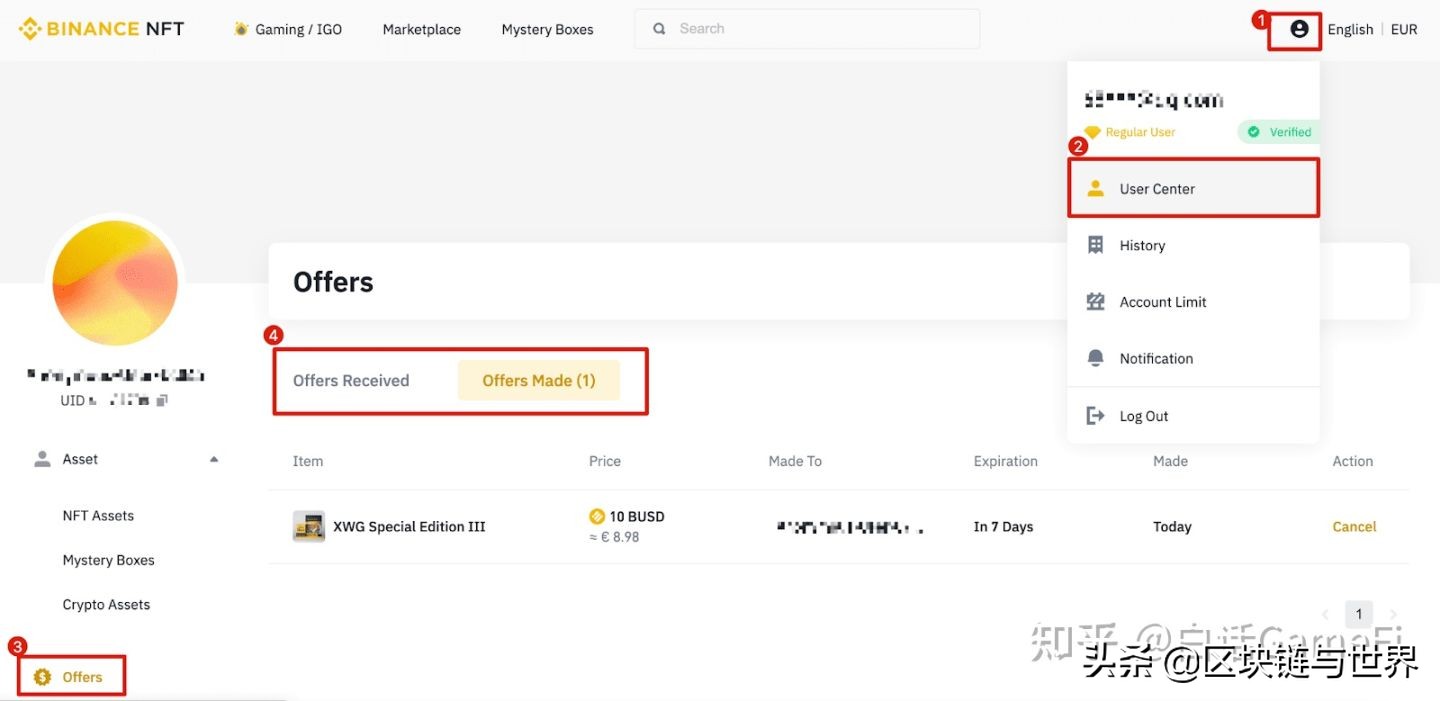Change the EUR currency setting
The height and width of the screenshot is (701, 1440).
[x=1404, y=29]
